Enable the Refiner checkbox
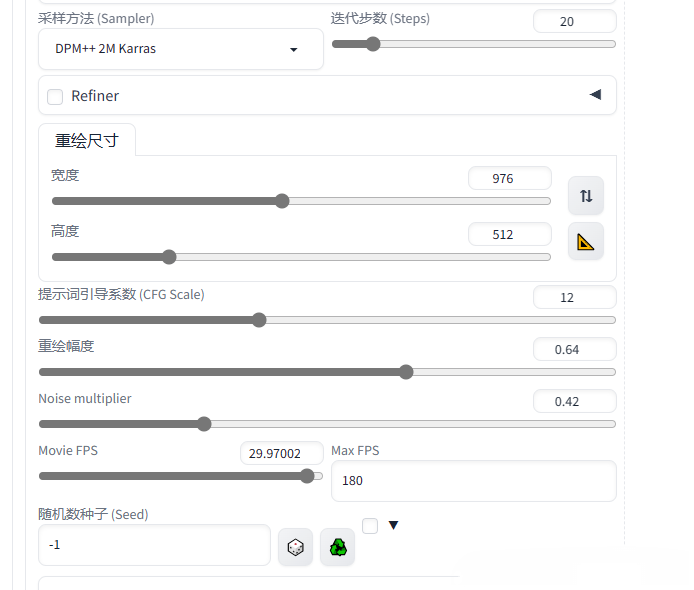This screenshot has width=694, height=590. 55,96
